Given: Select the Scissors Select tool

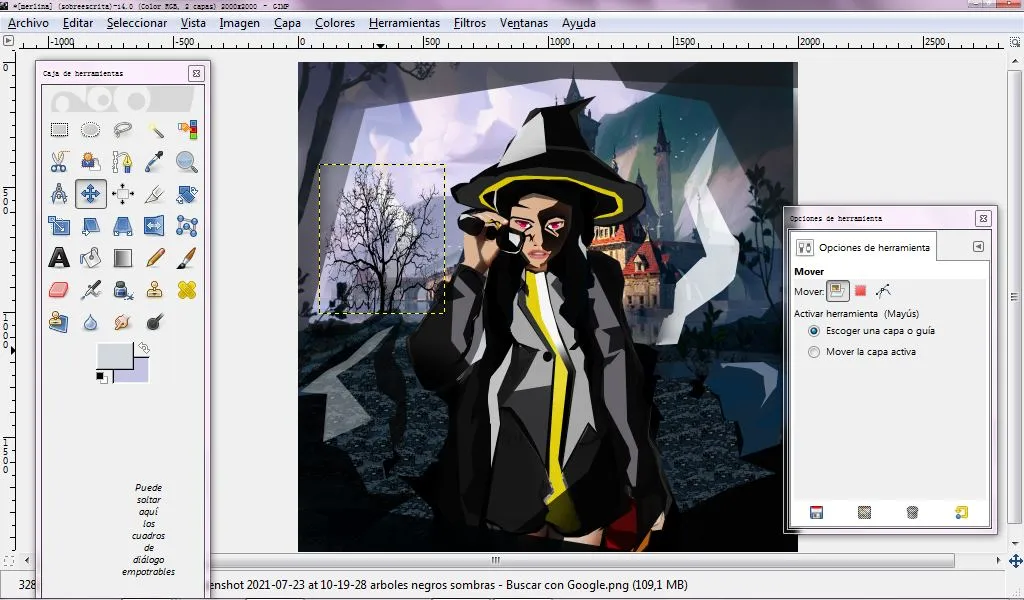Looking at the screenshot, I should click(59, 162).
